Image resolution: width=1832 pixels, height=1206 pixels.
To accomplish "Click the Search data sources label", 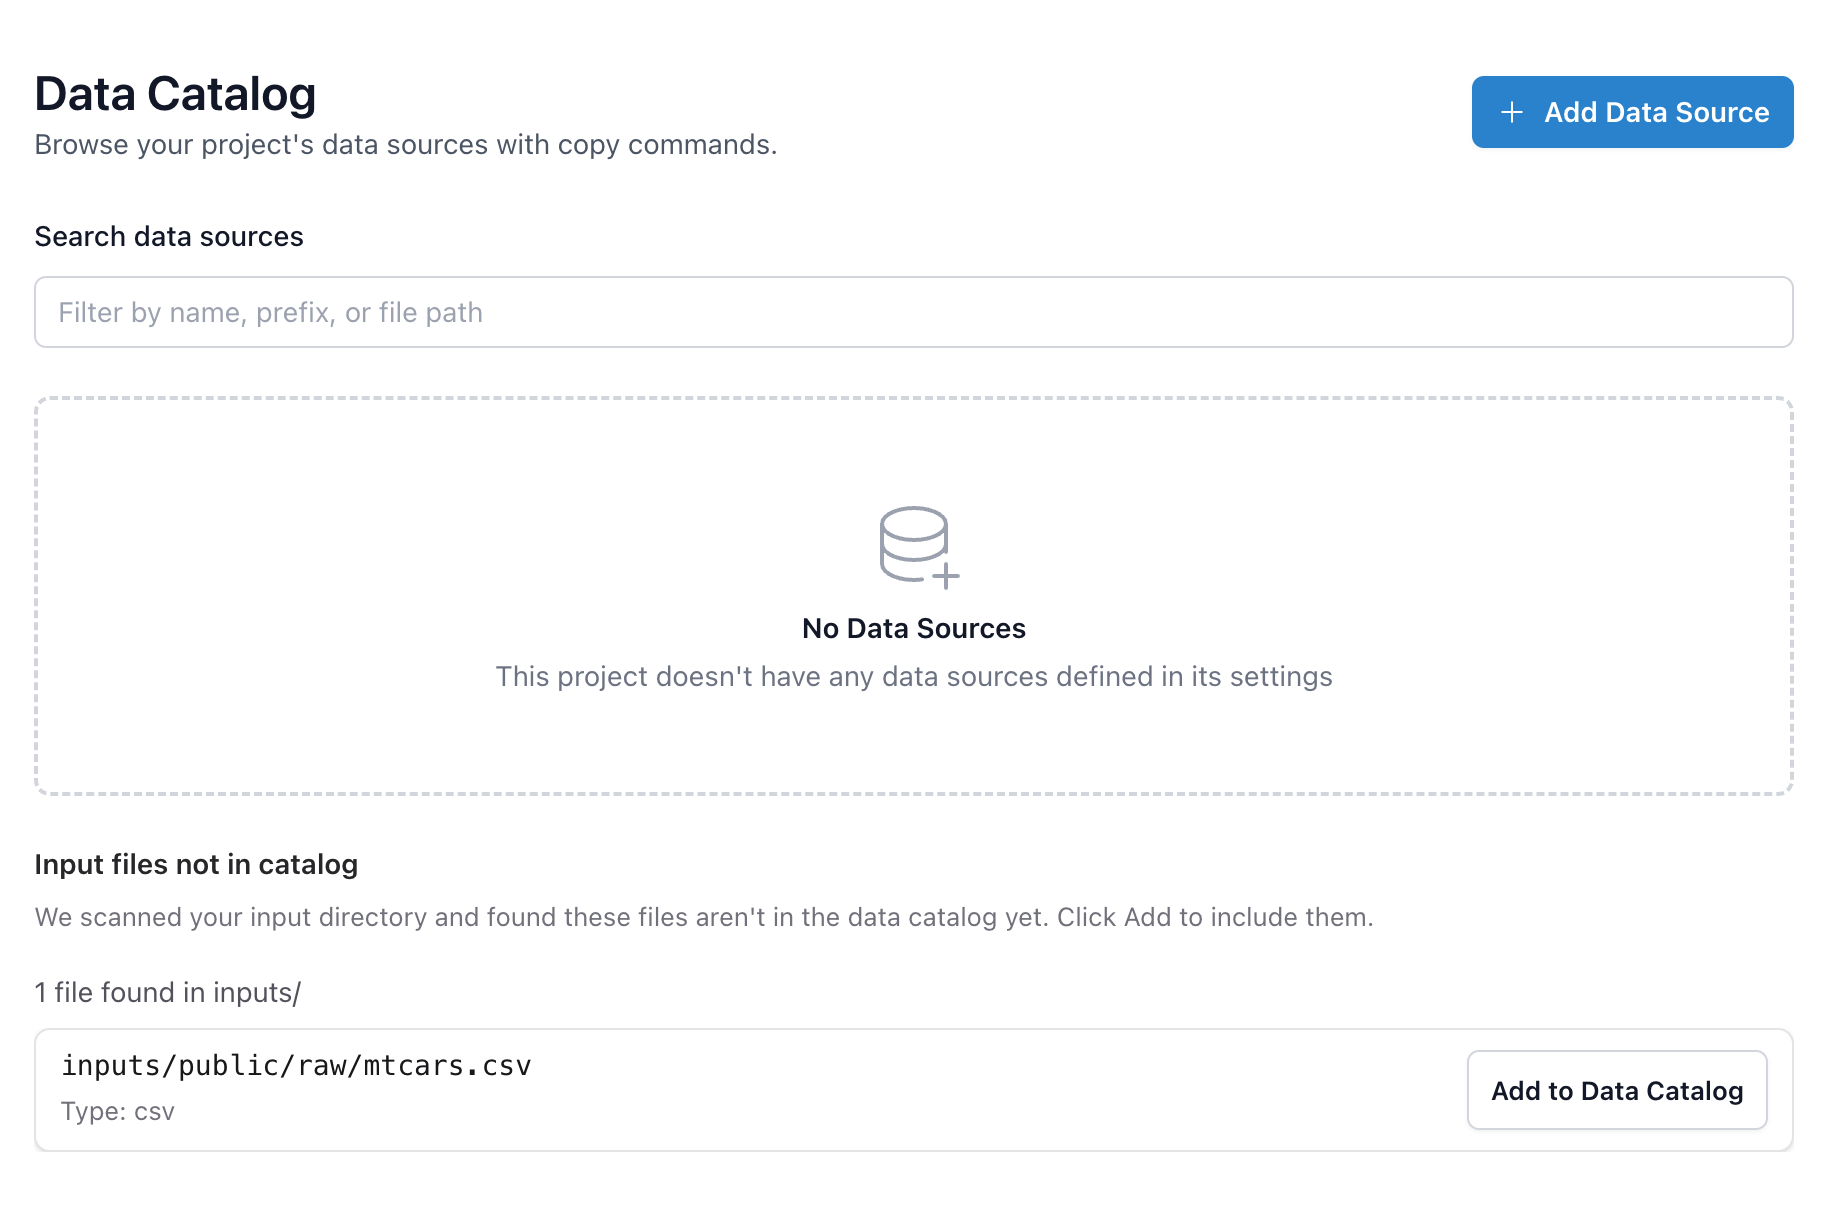I will click(169, 236).
